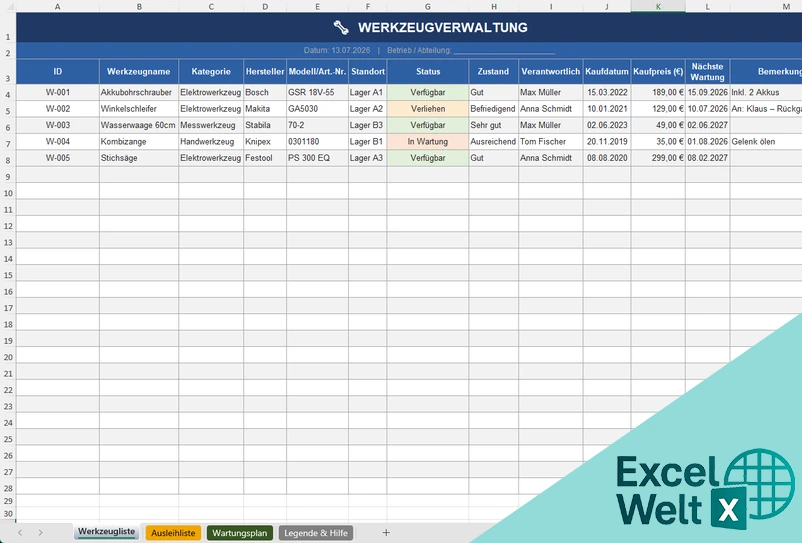Click cell W-001

58,93
